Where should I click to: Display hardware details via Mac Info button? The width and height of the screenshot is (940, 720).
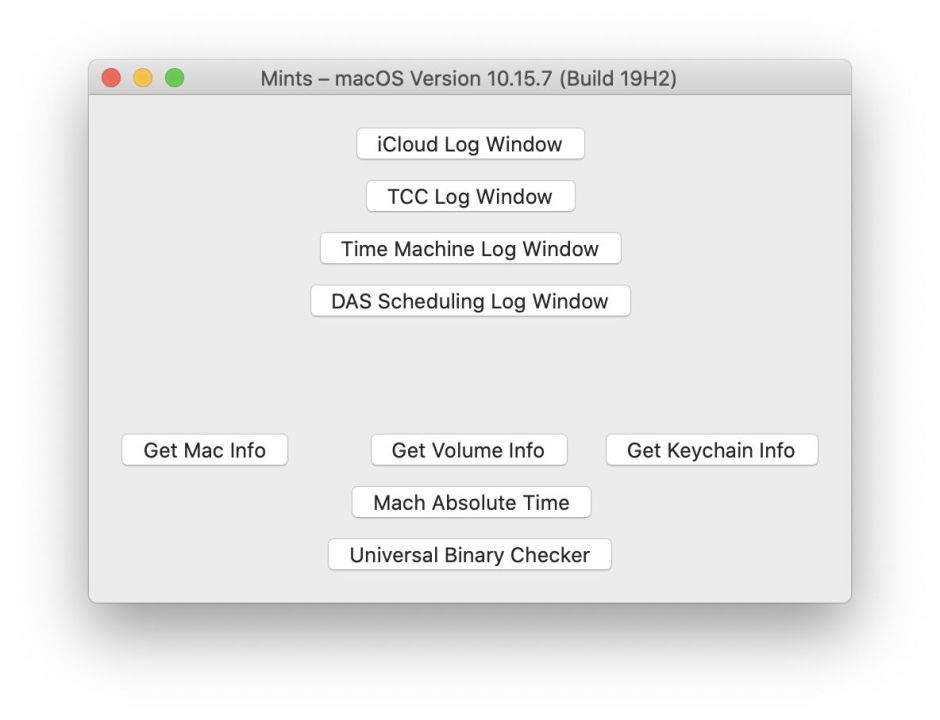tap(205, 450)
